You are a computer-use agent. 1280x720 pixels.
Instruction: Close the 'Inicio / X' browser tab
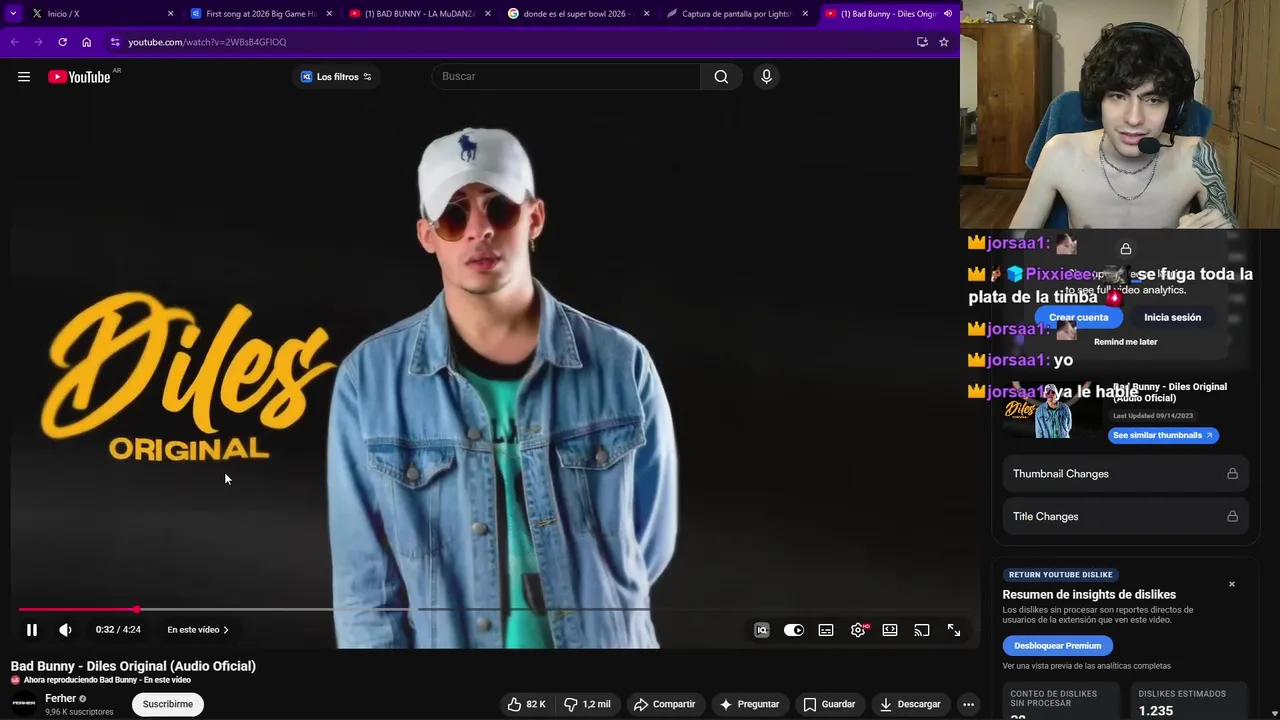point(170,14)
